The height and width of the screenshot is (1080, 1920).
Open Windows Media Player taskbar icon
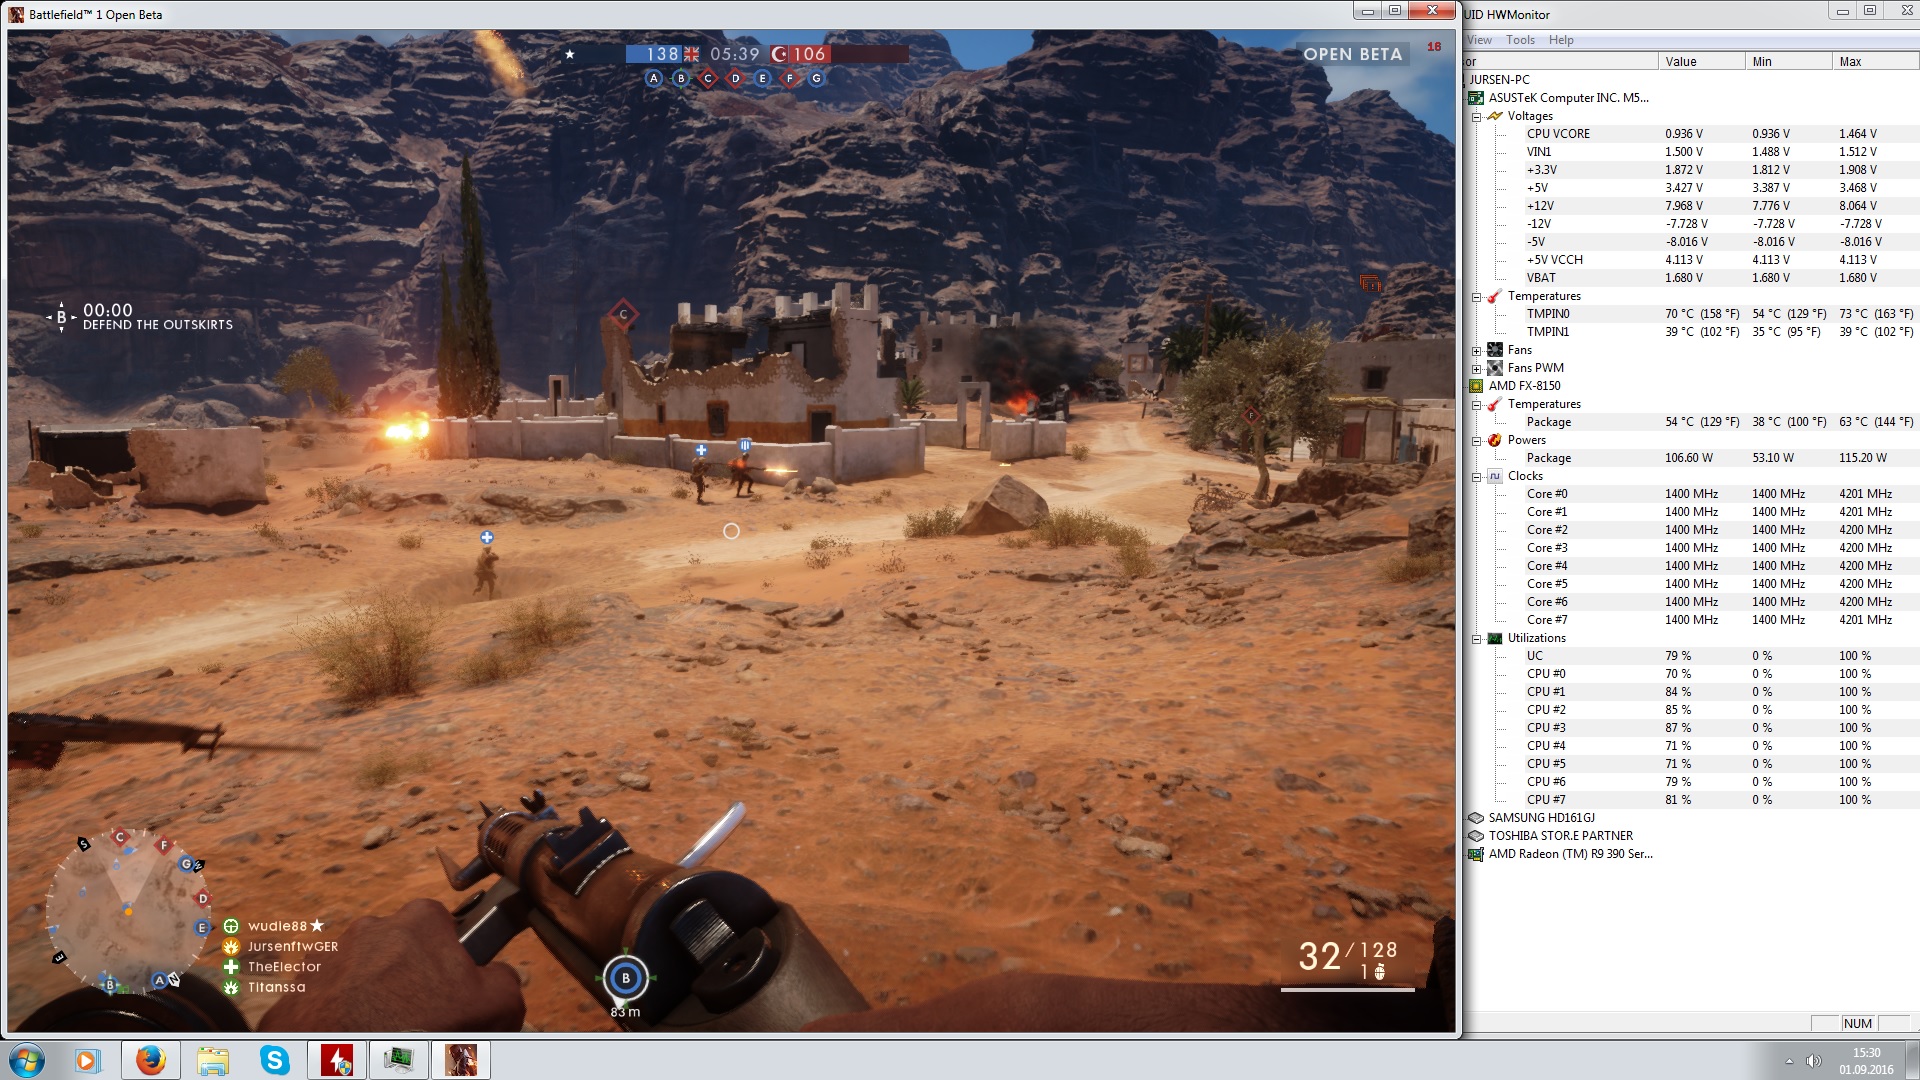(88, 1060)
